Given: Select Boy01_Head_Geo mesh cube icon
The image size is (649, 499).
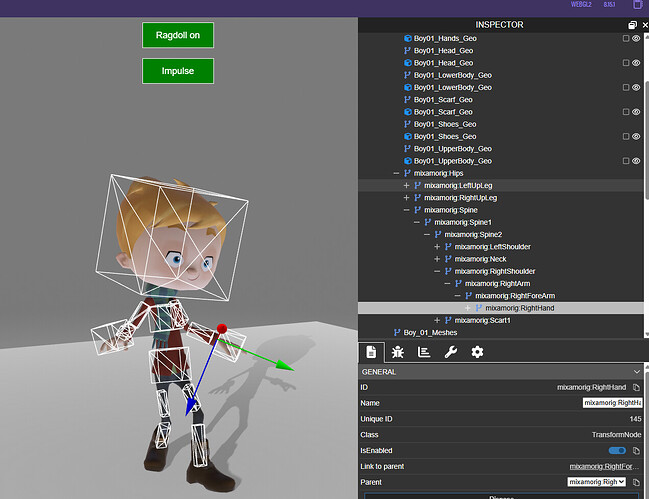Looking at the screenshot, I should click(x=408, y=63).
